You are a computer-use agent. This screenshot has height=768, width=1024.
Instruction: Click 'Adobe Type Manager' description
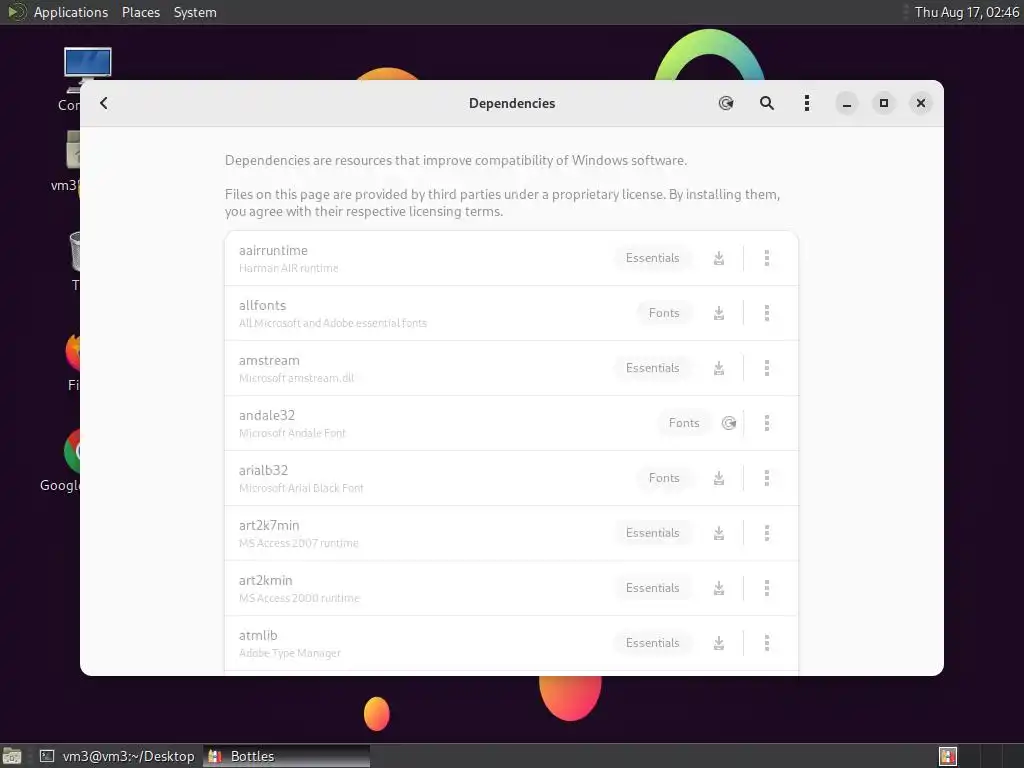[x=289, y=653]
